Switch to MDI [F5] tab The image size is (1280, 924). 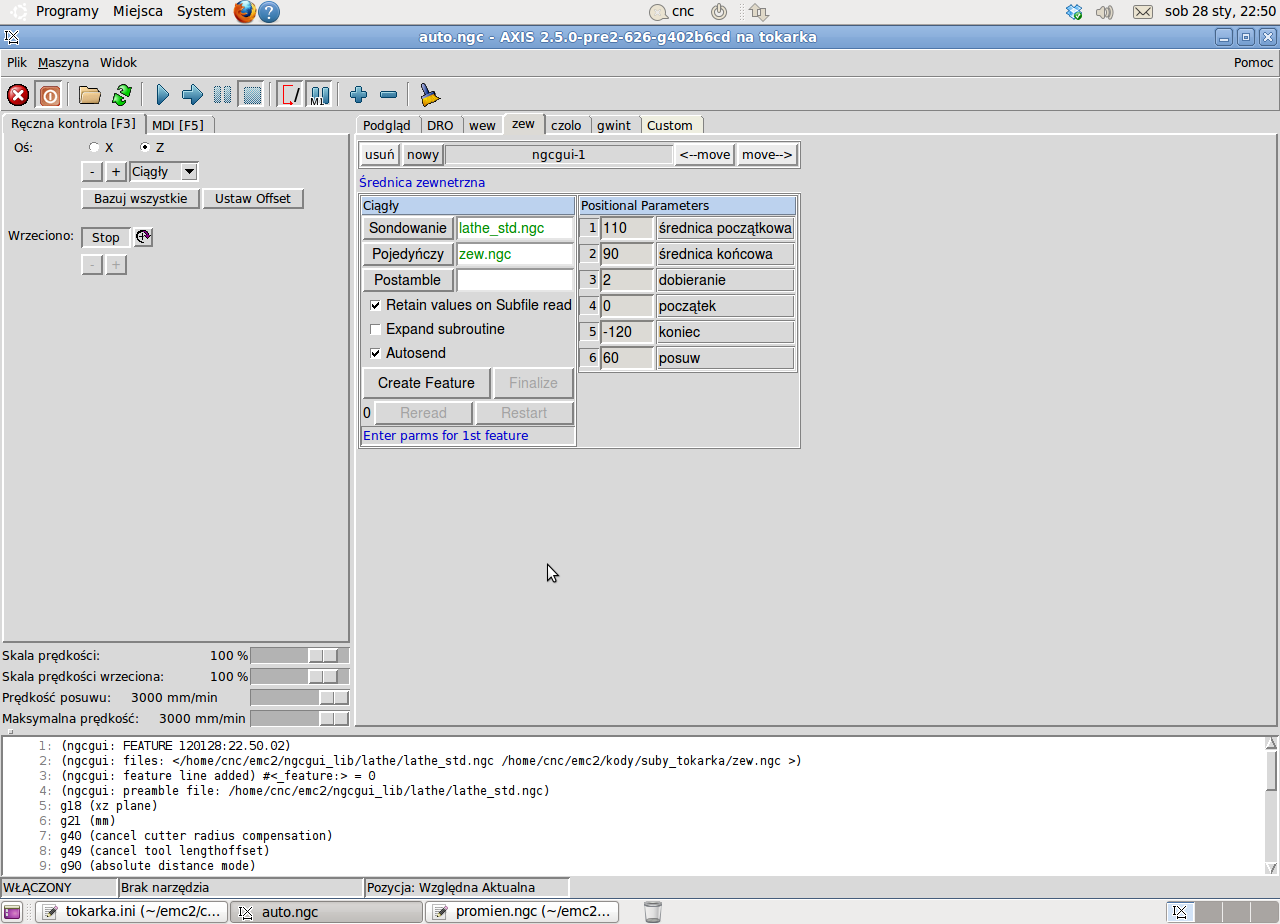coord(178,125)
